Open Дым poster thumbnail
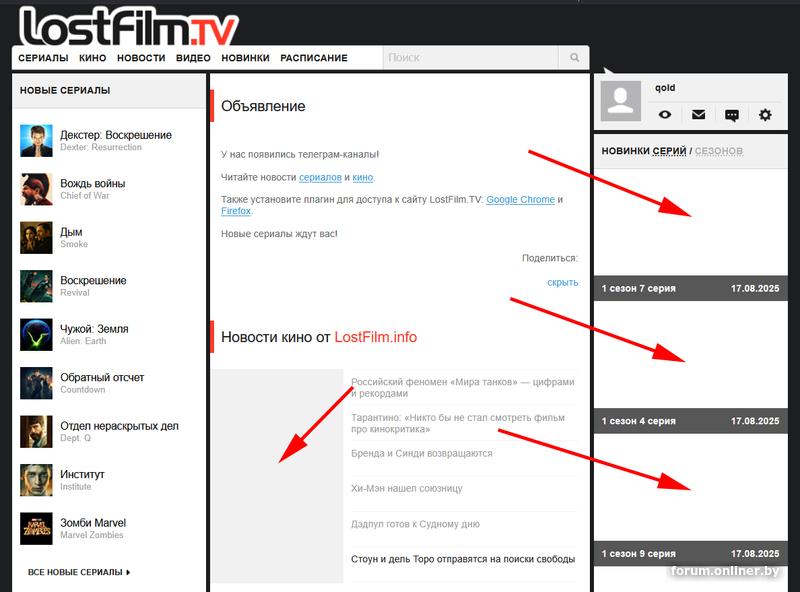The image size is (800, 592). (x=36, y=237)
